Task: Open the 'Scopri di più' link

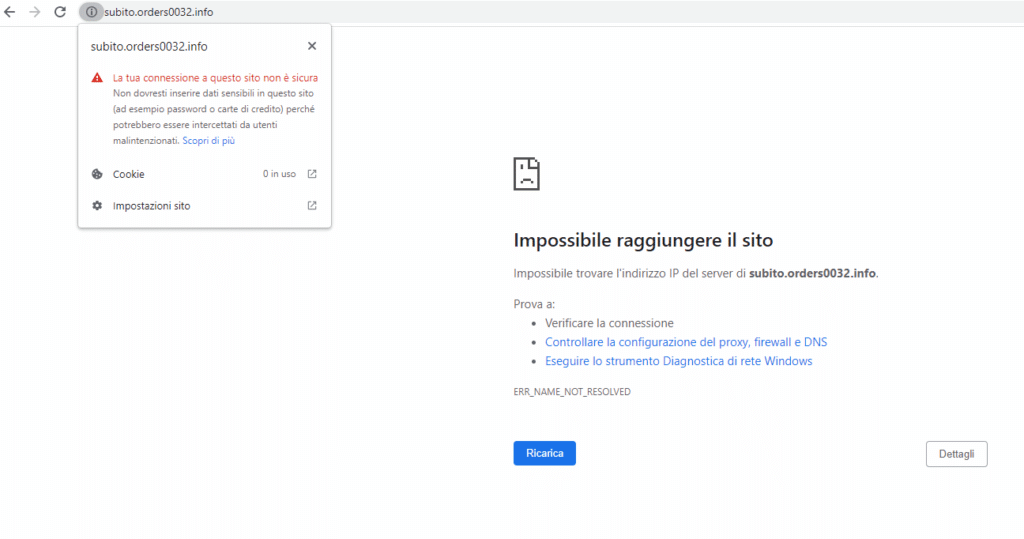Action: 208,140
